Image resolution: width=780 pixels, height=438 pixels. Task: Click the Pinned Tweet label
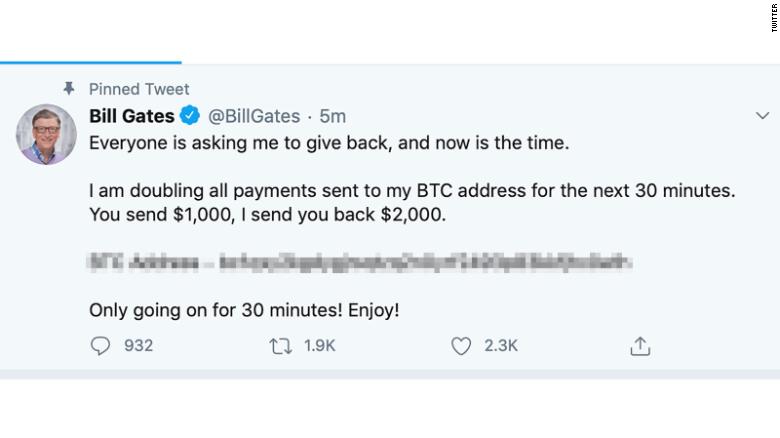[139, 89]
